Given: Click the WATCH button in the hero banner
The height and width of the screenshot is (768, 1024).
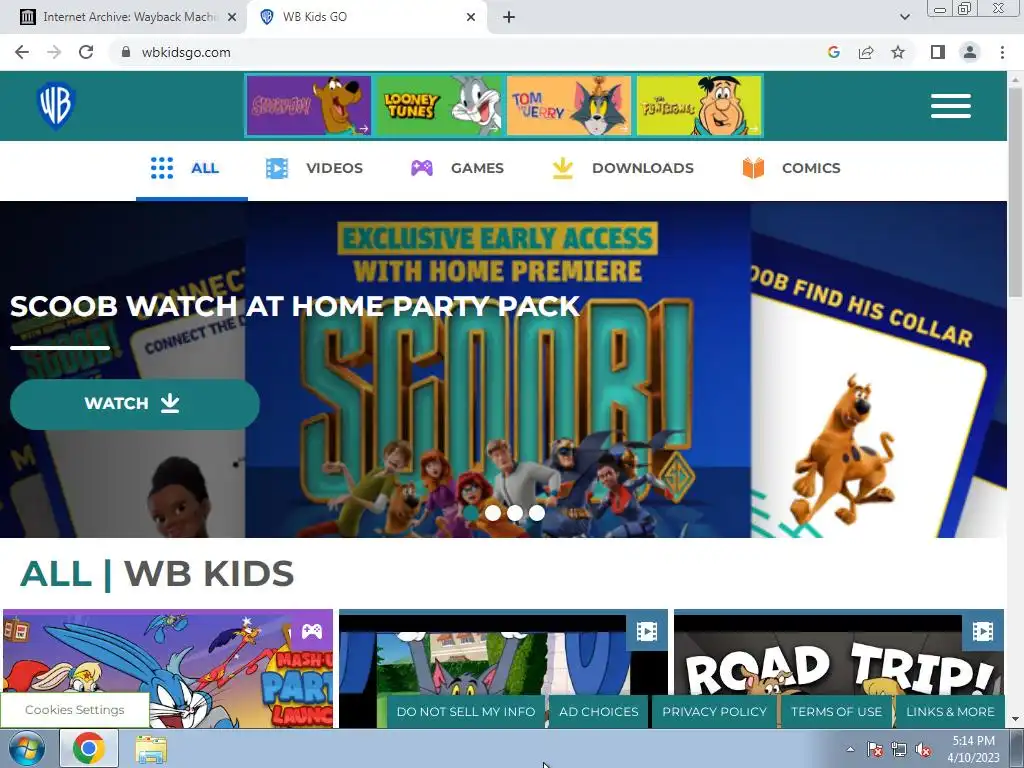Looking at the screenshot, I should pos(135,404).
